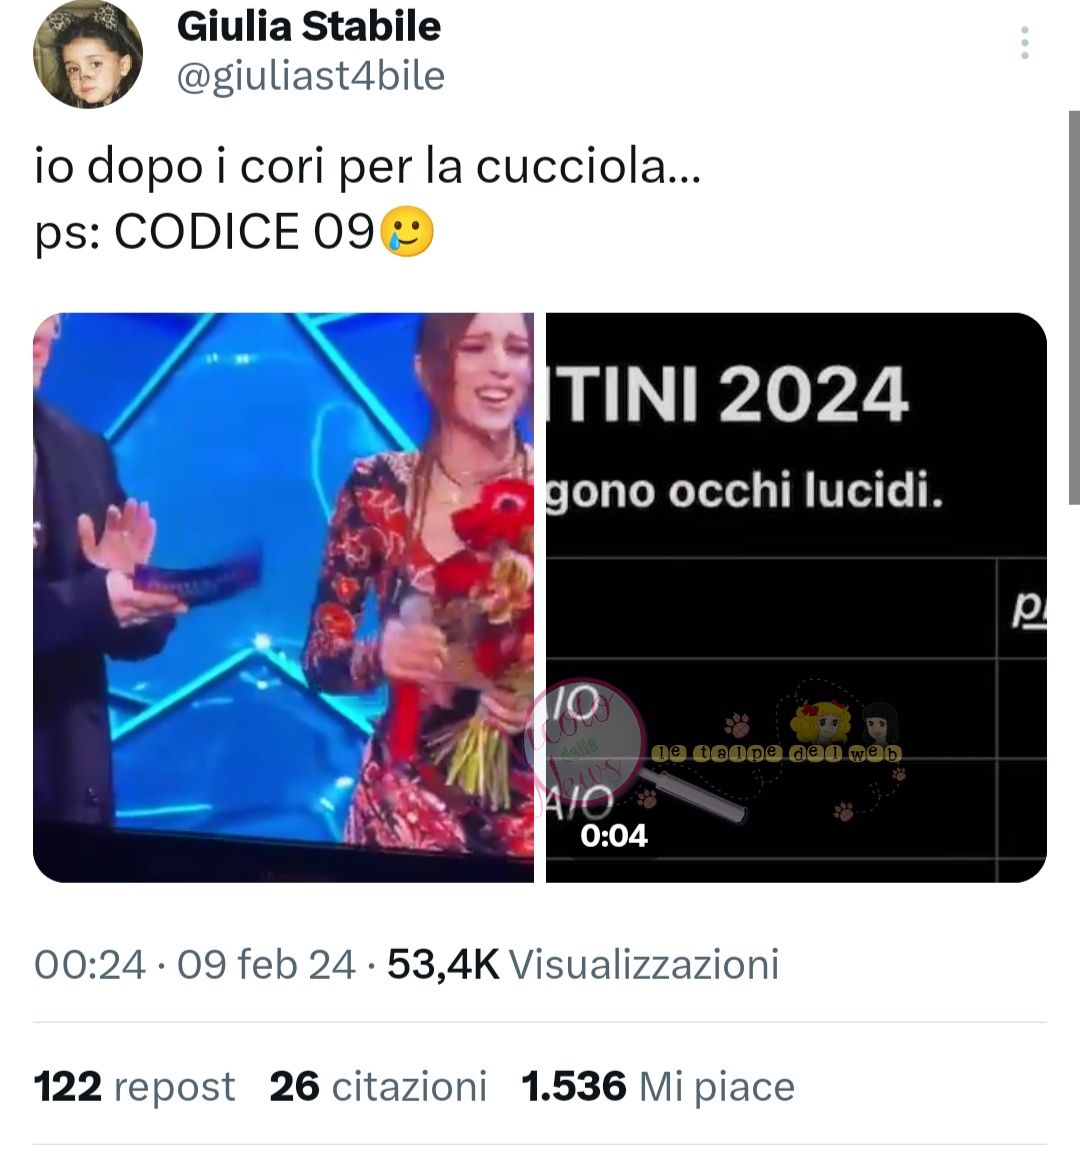Click the 'le talpe del web' watermark
Viewport: 1080px width, 1155px height.
point(776,753)
